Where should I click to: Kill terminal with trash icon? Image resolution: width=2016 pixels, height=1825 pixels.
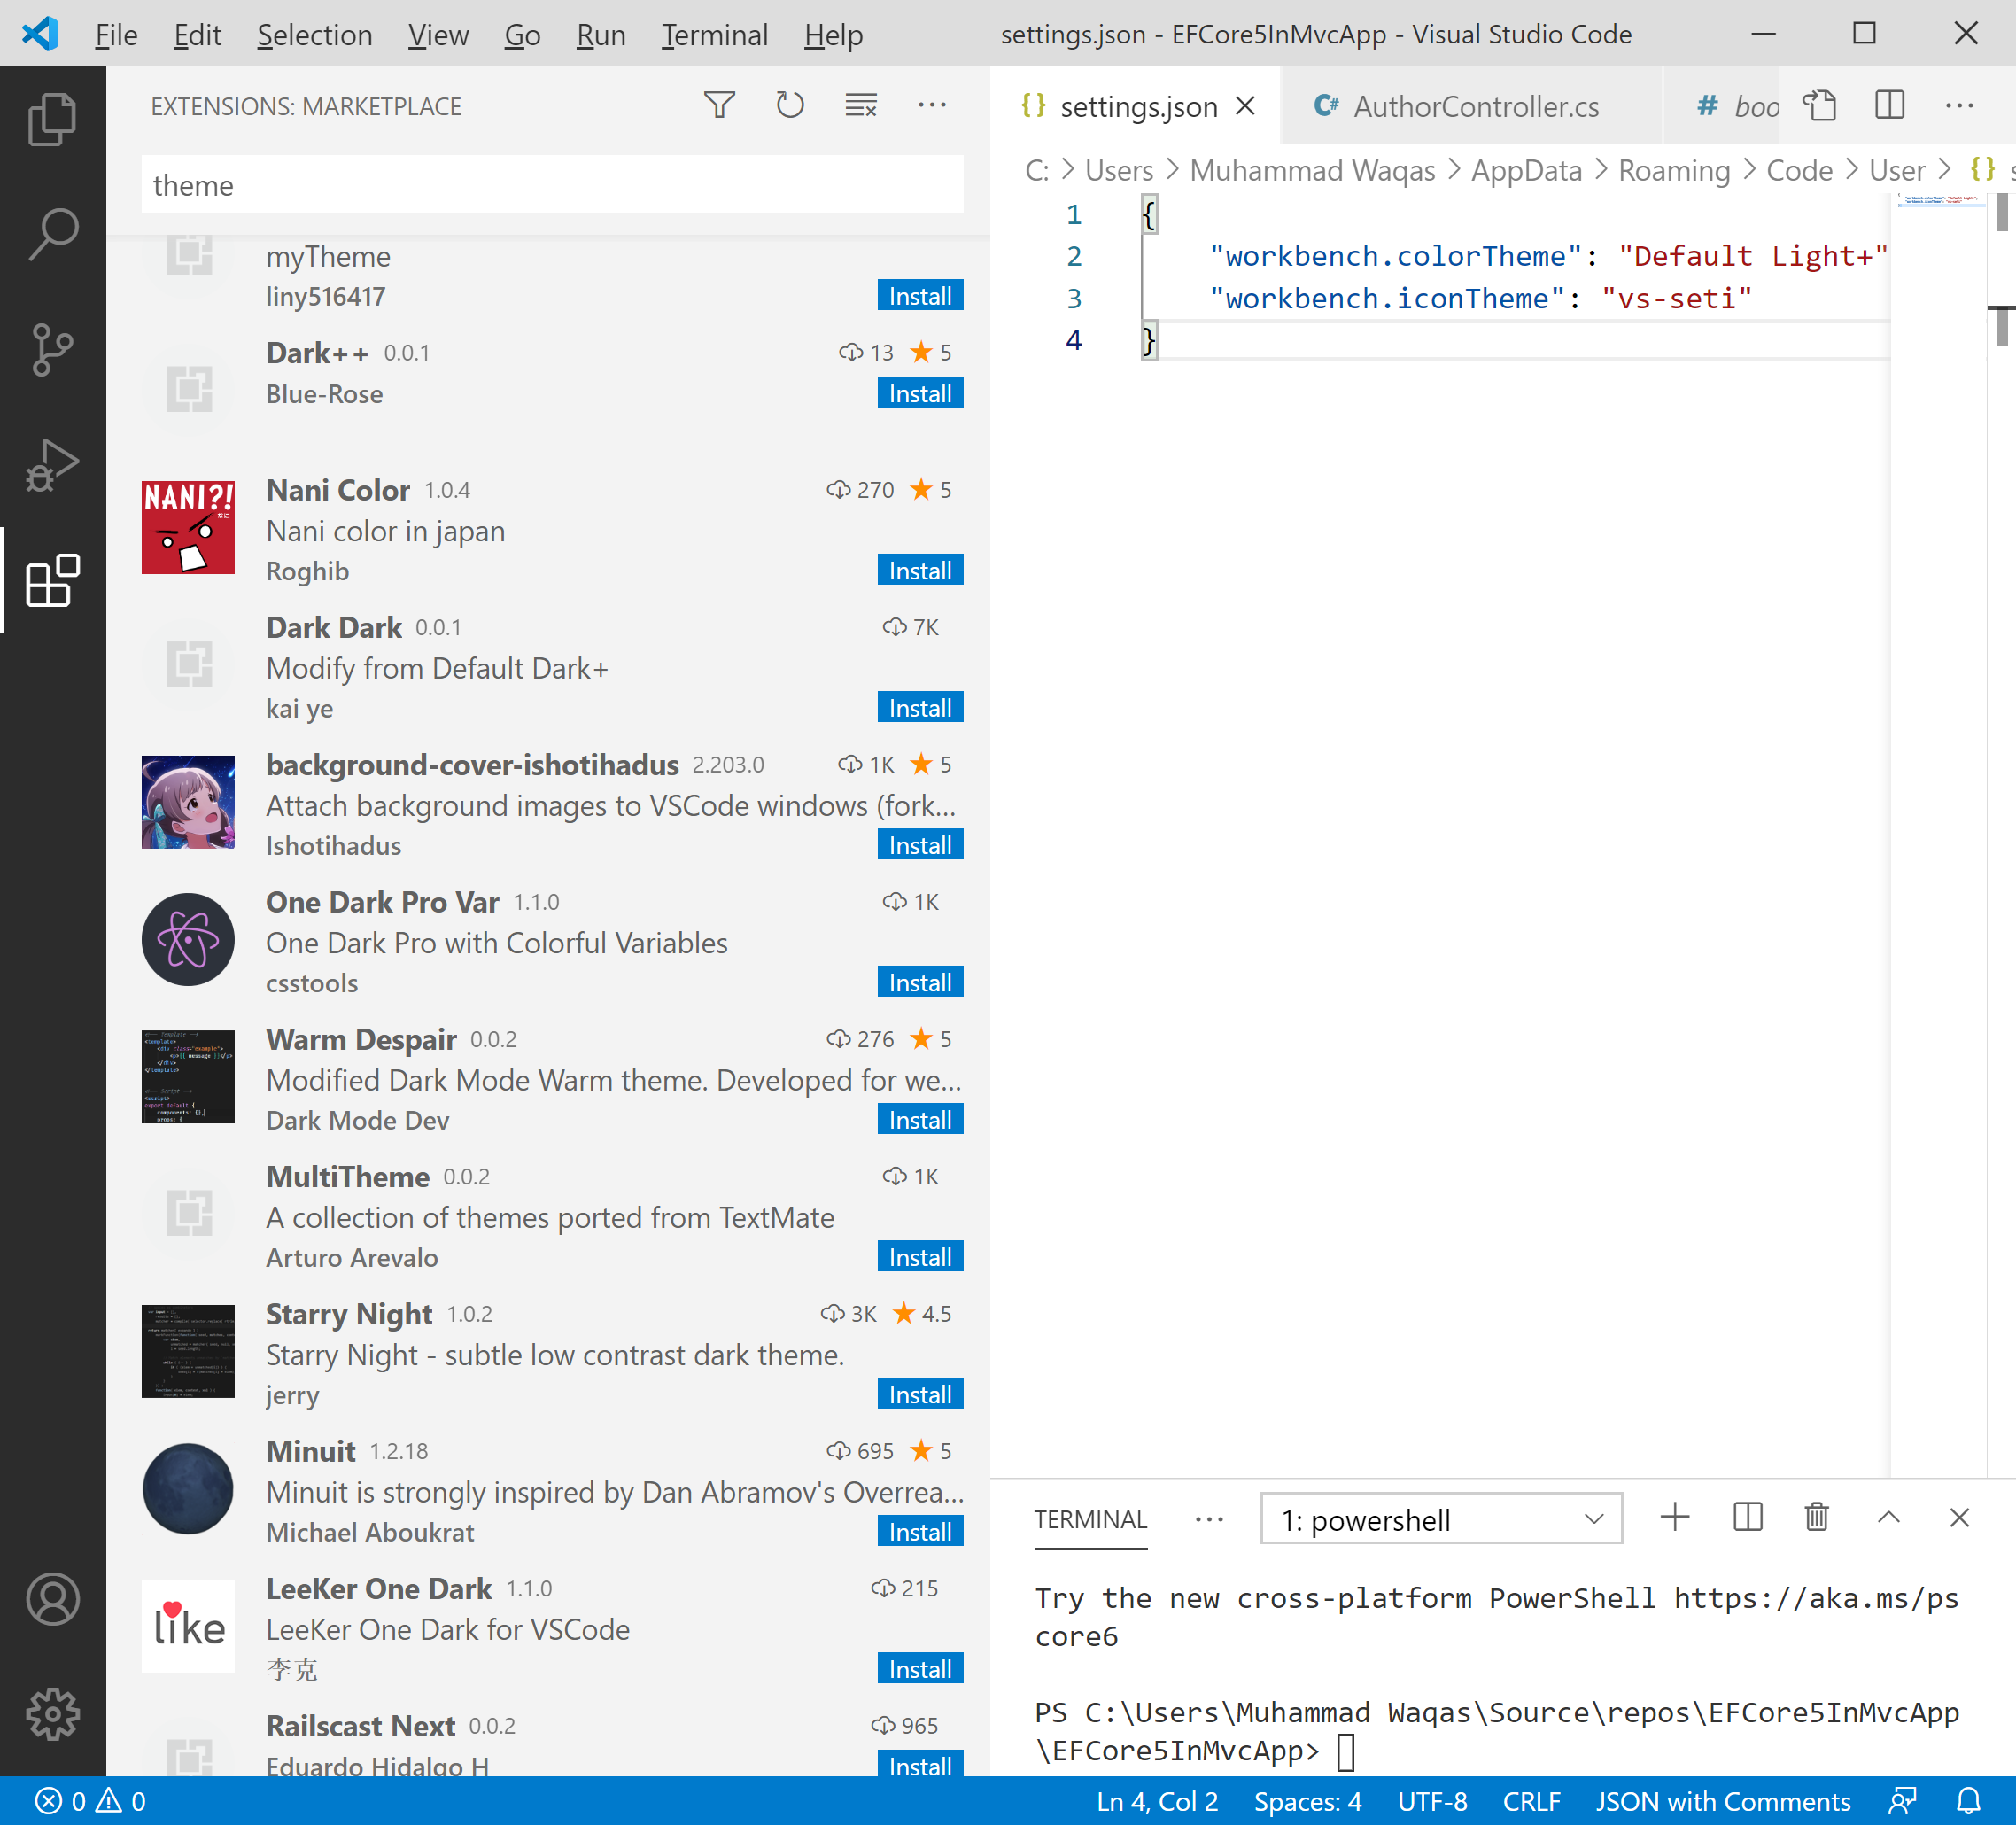pos(1817,1518)
